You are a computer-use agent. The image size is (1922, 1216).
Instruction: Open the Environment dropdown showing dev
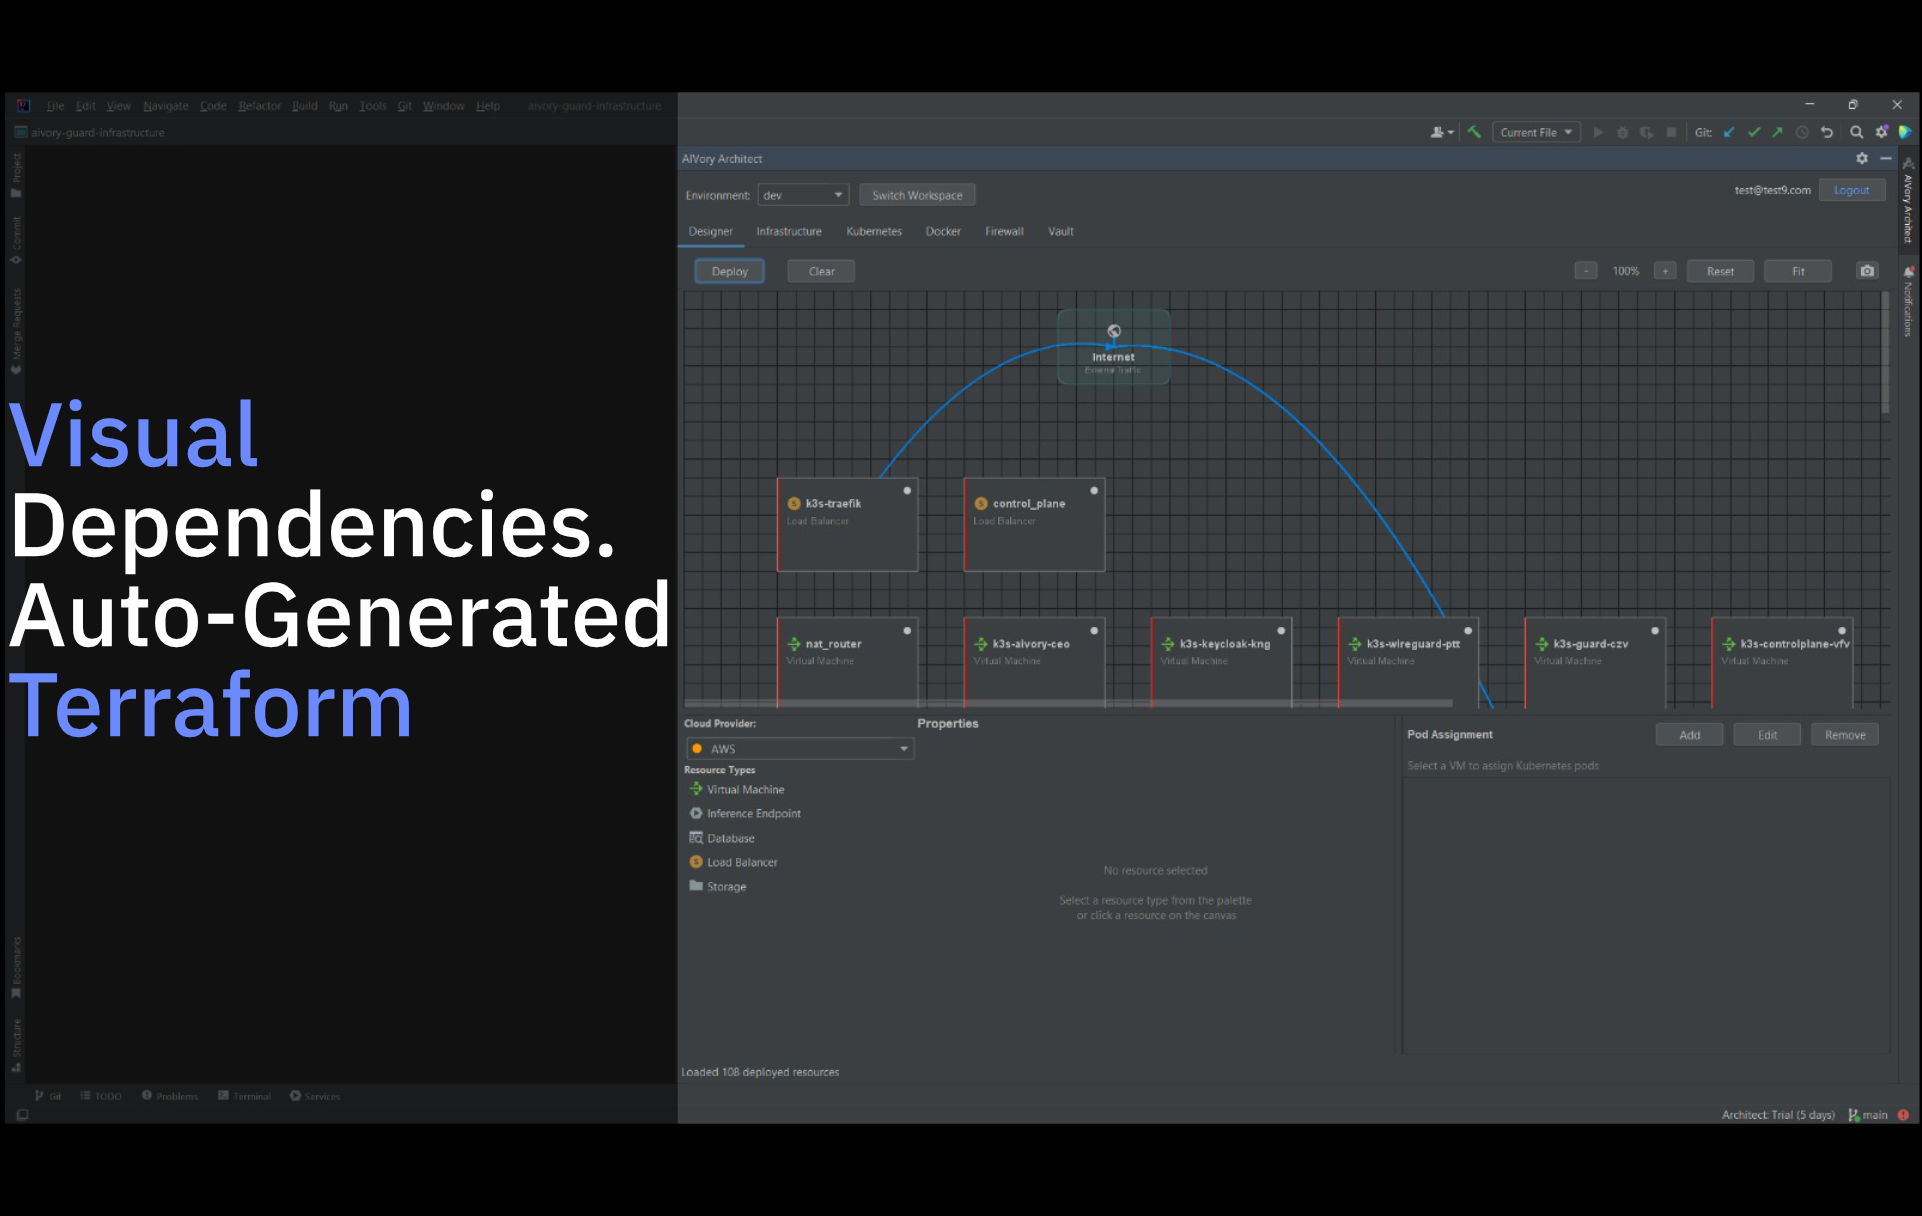coord(803,194)
